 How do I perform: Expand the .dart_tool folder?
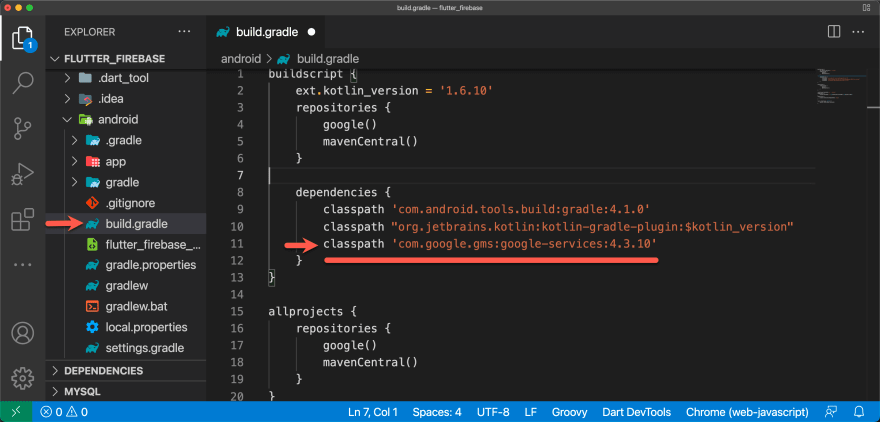pos(68,78)
